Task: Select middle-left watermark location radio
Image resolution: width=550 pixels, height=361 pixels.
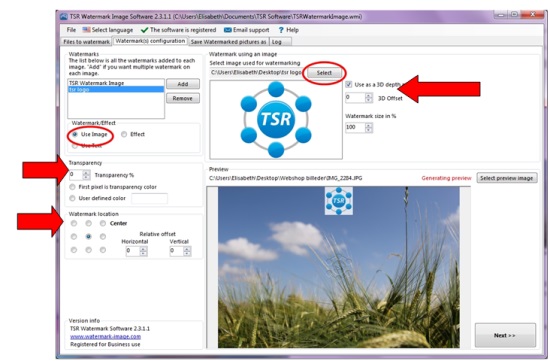Action: point(74,237)
